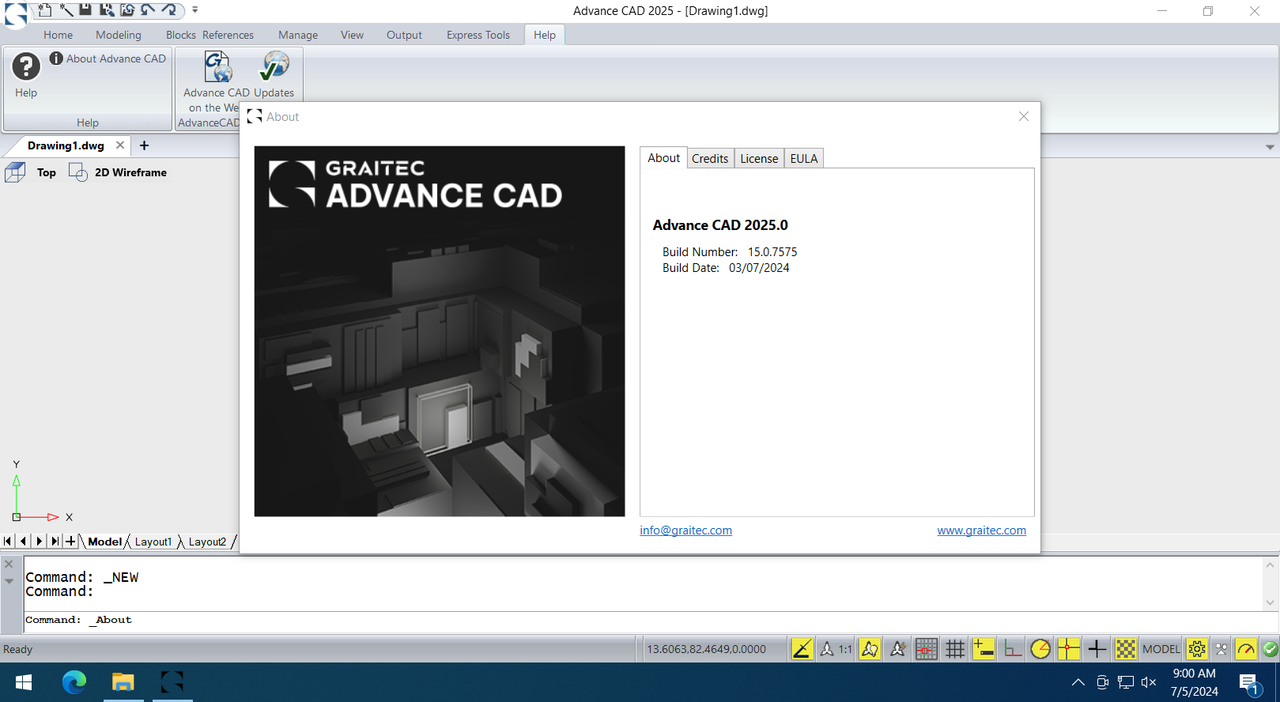Click the MODEL space button in status bar
Viewport: 1280px width, 702px height.
coord(1161,649)
